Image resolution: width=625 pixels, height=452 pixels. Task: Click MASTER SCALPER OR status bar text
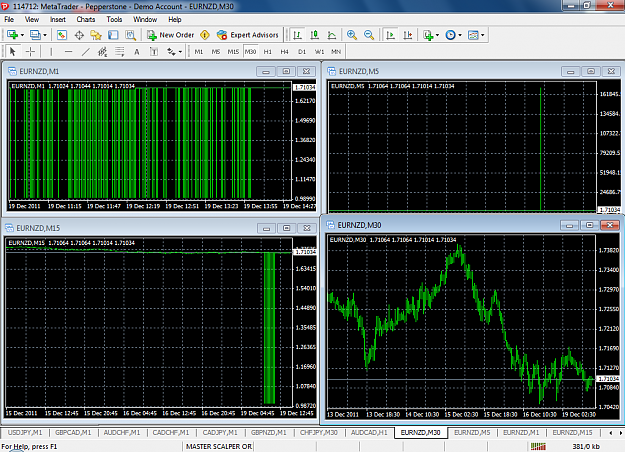pyautogui.click(x=219, y=446)
